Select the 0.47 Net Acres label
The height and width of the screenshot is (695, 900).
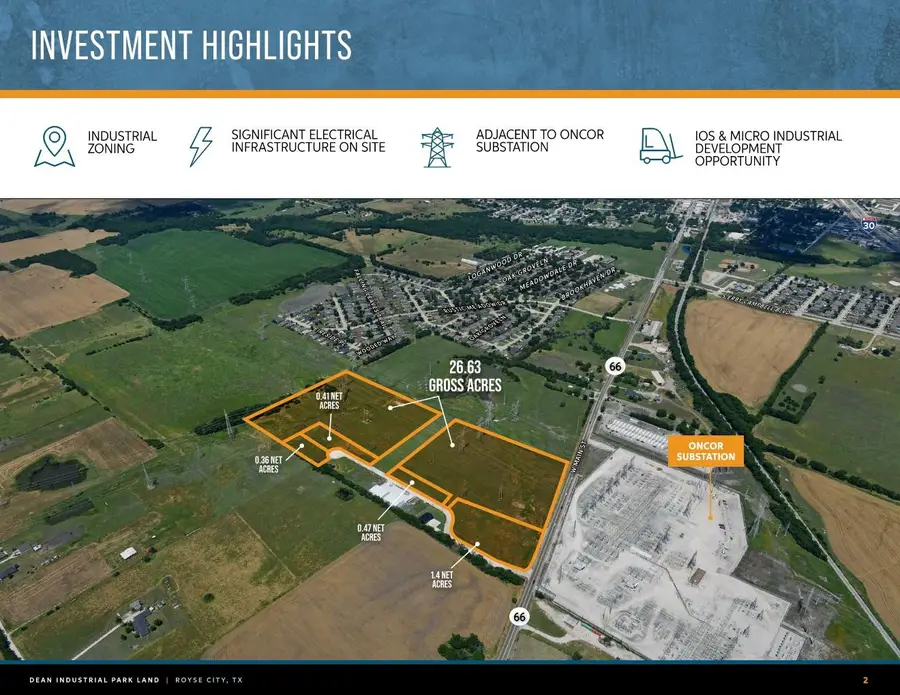click(x=369, y=532)
